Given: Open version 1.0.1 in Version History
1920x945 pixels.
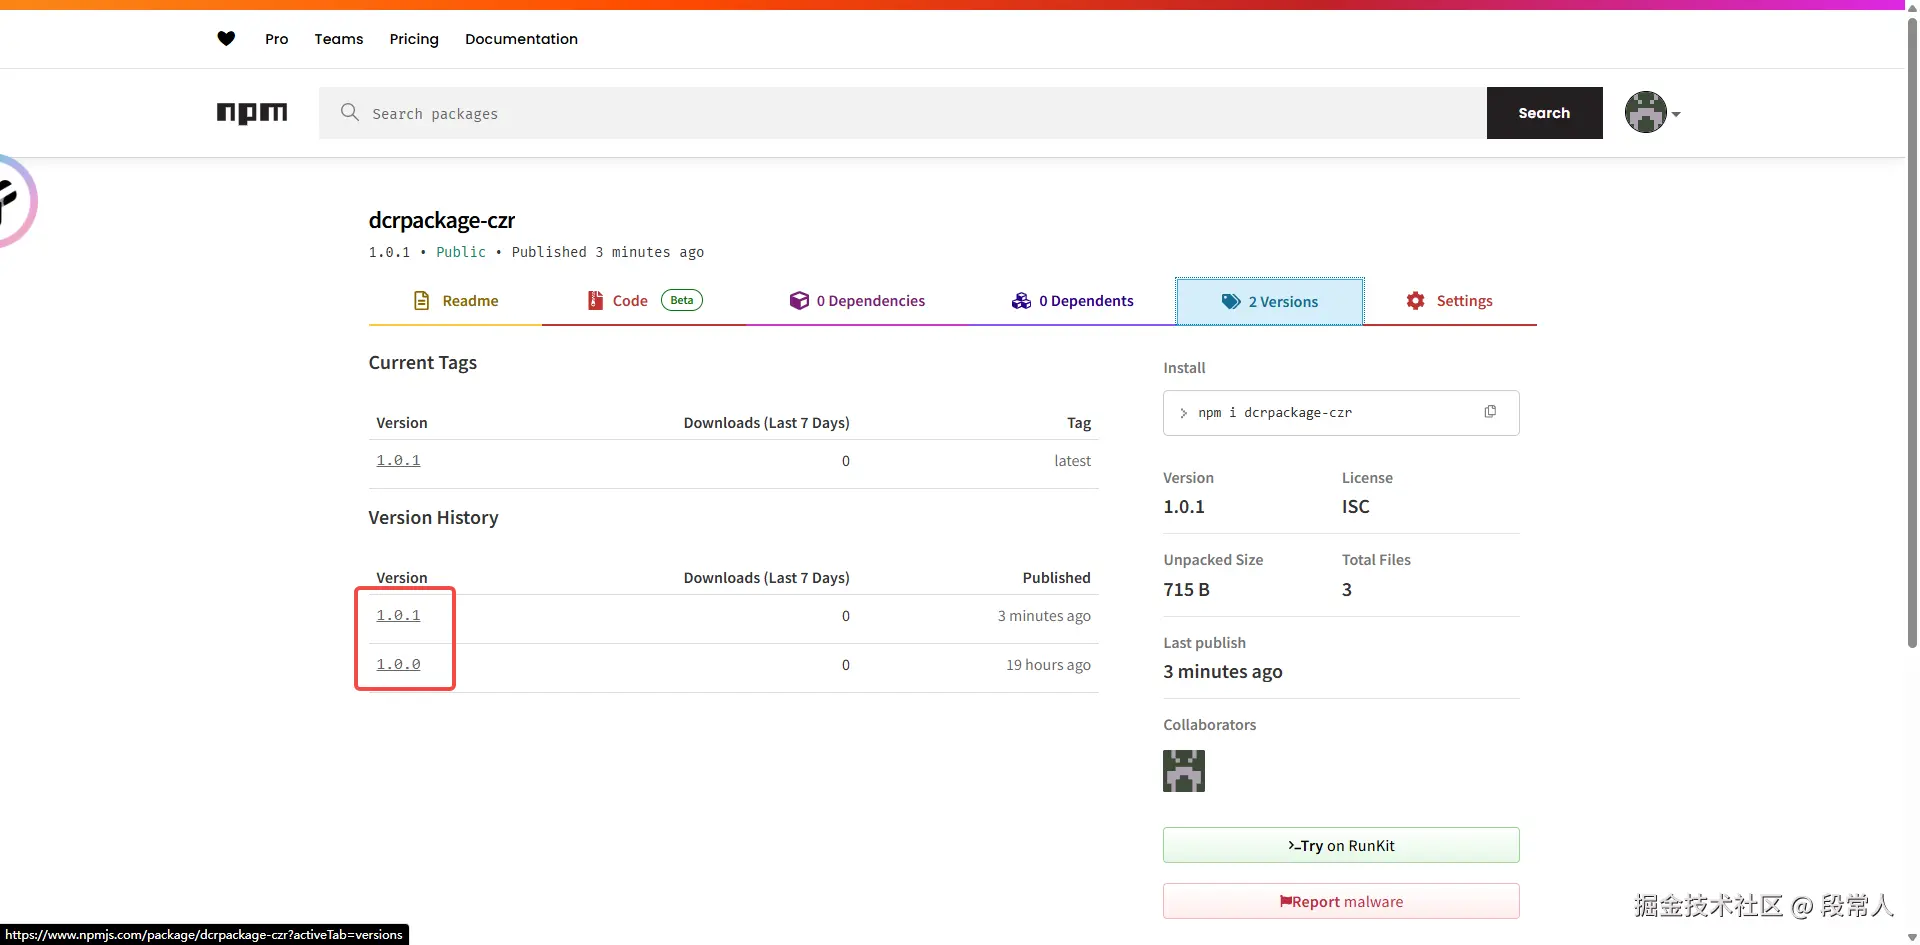Looking at the screenshot, I should 398,616.
